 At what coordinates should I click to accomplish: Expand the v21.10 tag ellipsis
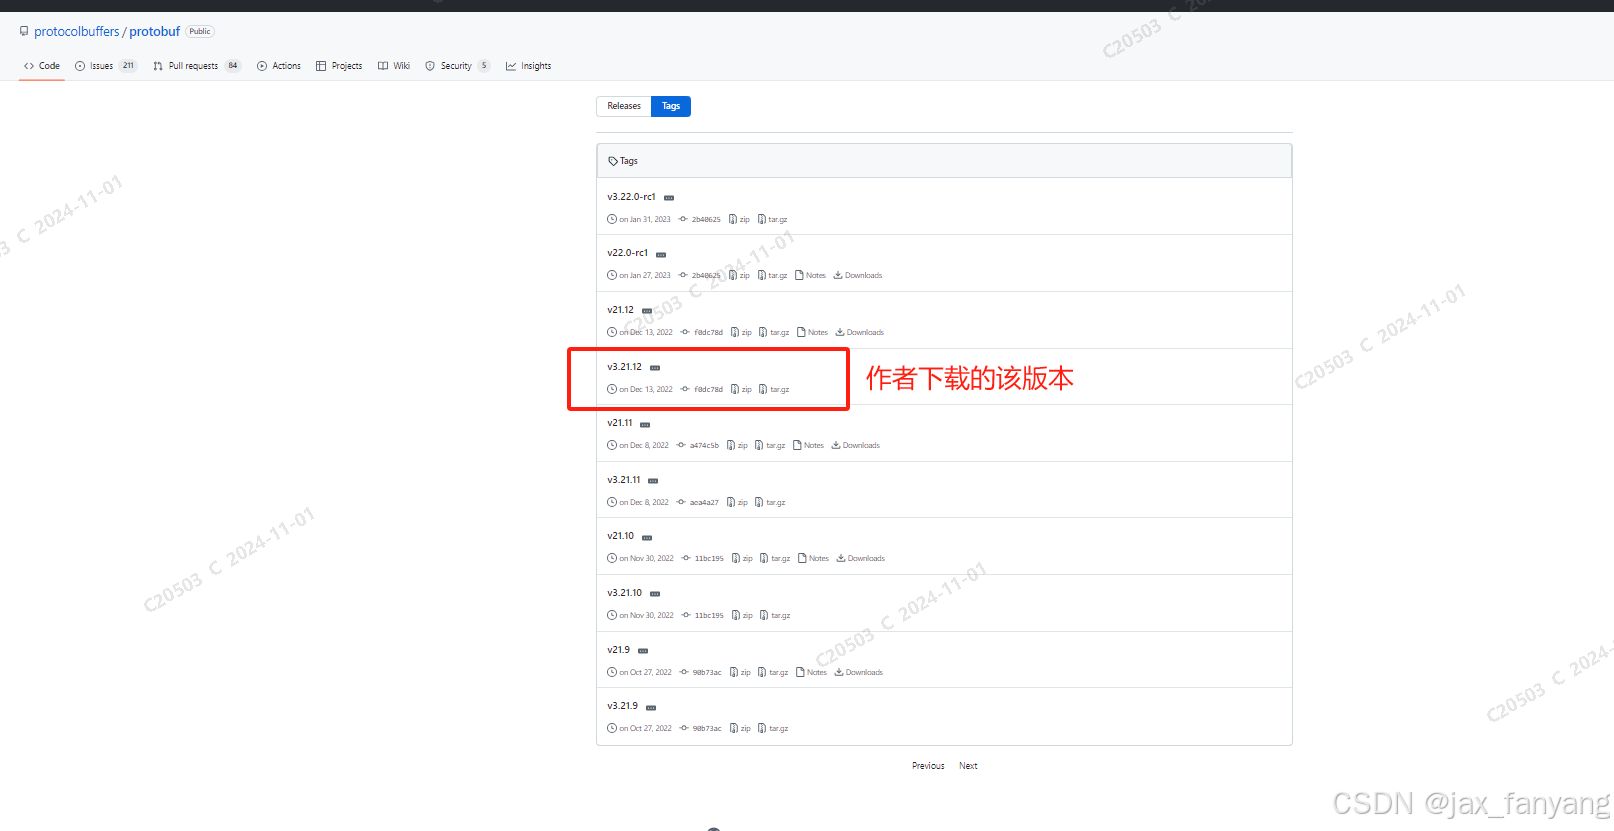647,537
